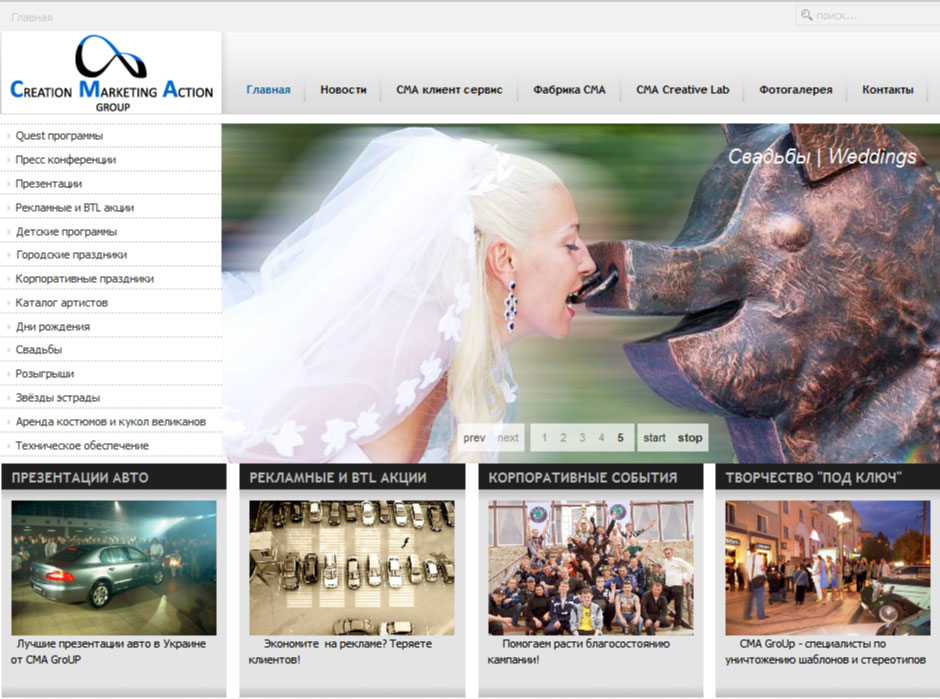Click the Главная breadcrumb link at top
The image size is (940, 699).
[32, 17]
